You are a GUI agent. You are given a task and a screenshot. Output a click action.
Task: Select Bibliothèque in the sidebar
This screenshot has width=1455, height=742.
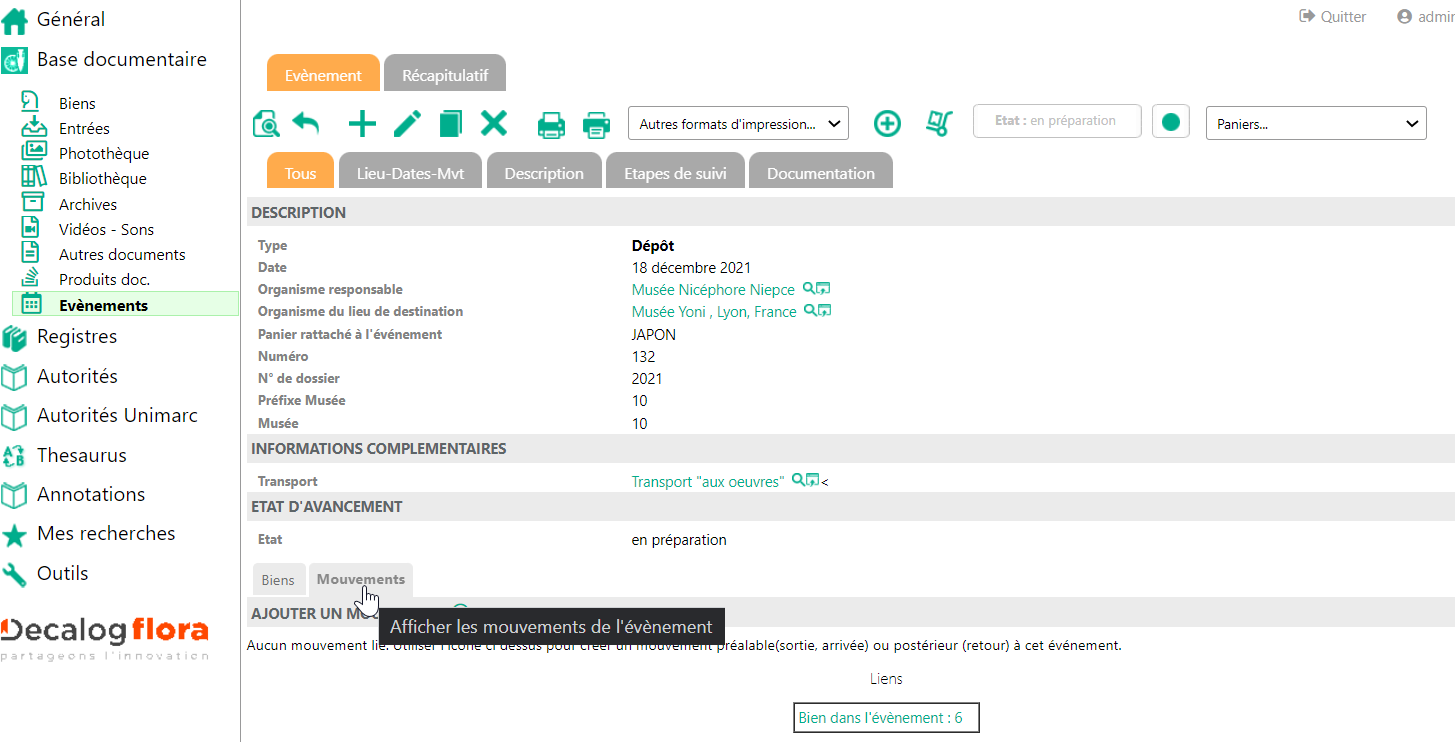[x=103, y=178]
